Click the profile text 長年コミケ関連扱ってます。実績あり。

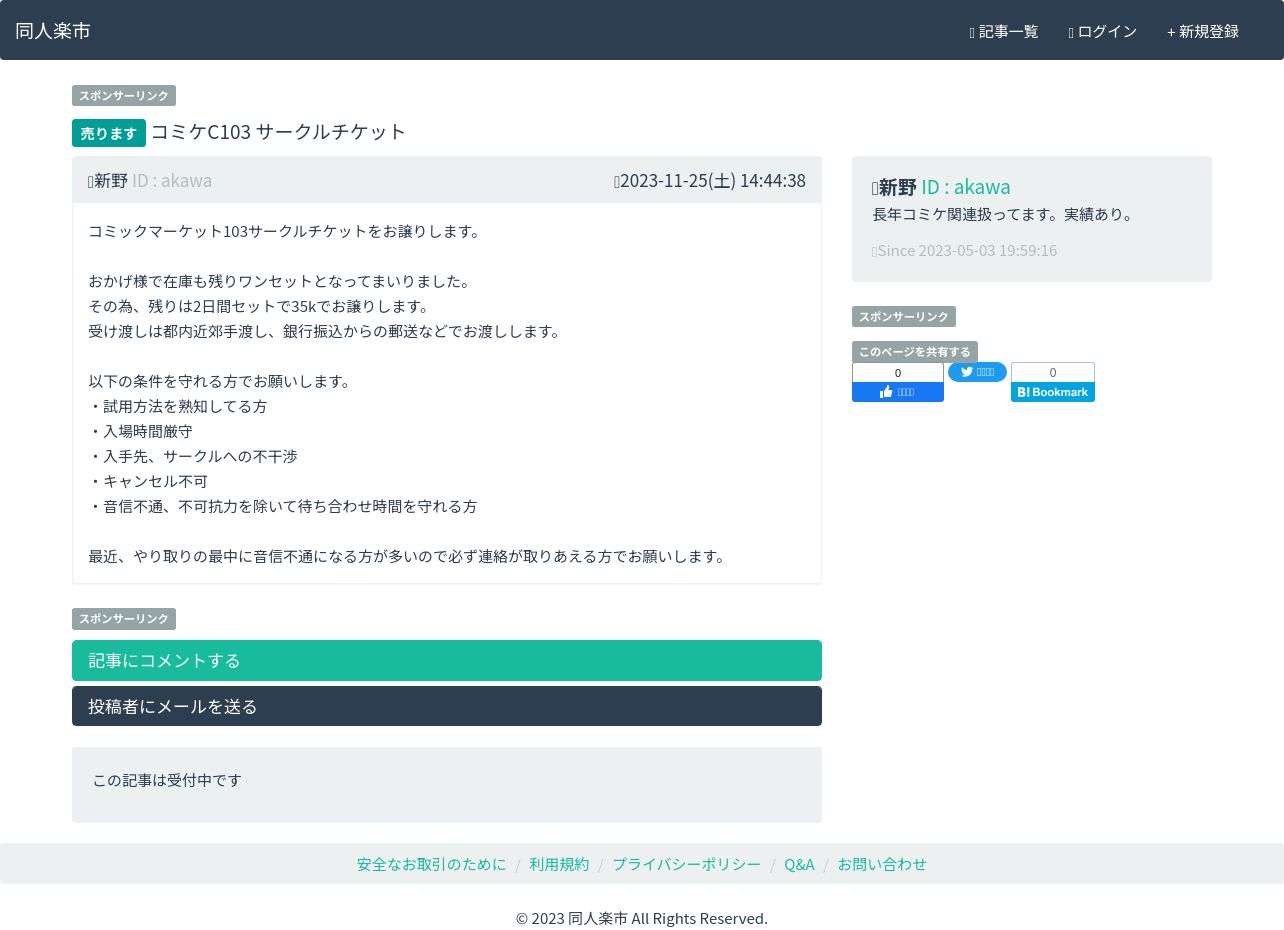[x=1003, y=214]
